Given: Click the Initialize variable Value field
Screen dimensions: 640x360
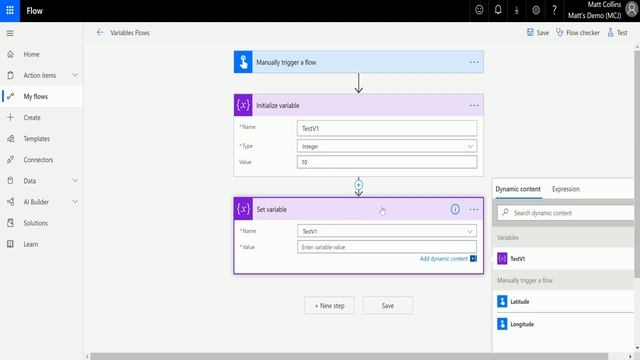Looking at the screenshot, I should pyautogui.click(x=387, y=162).
